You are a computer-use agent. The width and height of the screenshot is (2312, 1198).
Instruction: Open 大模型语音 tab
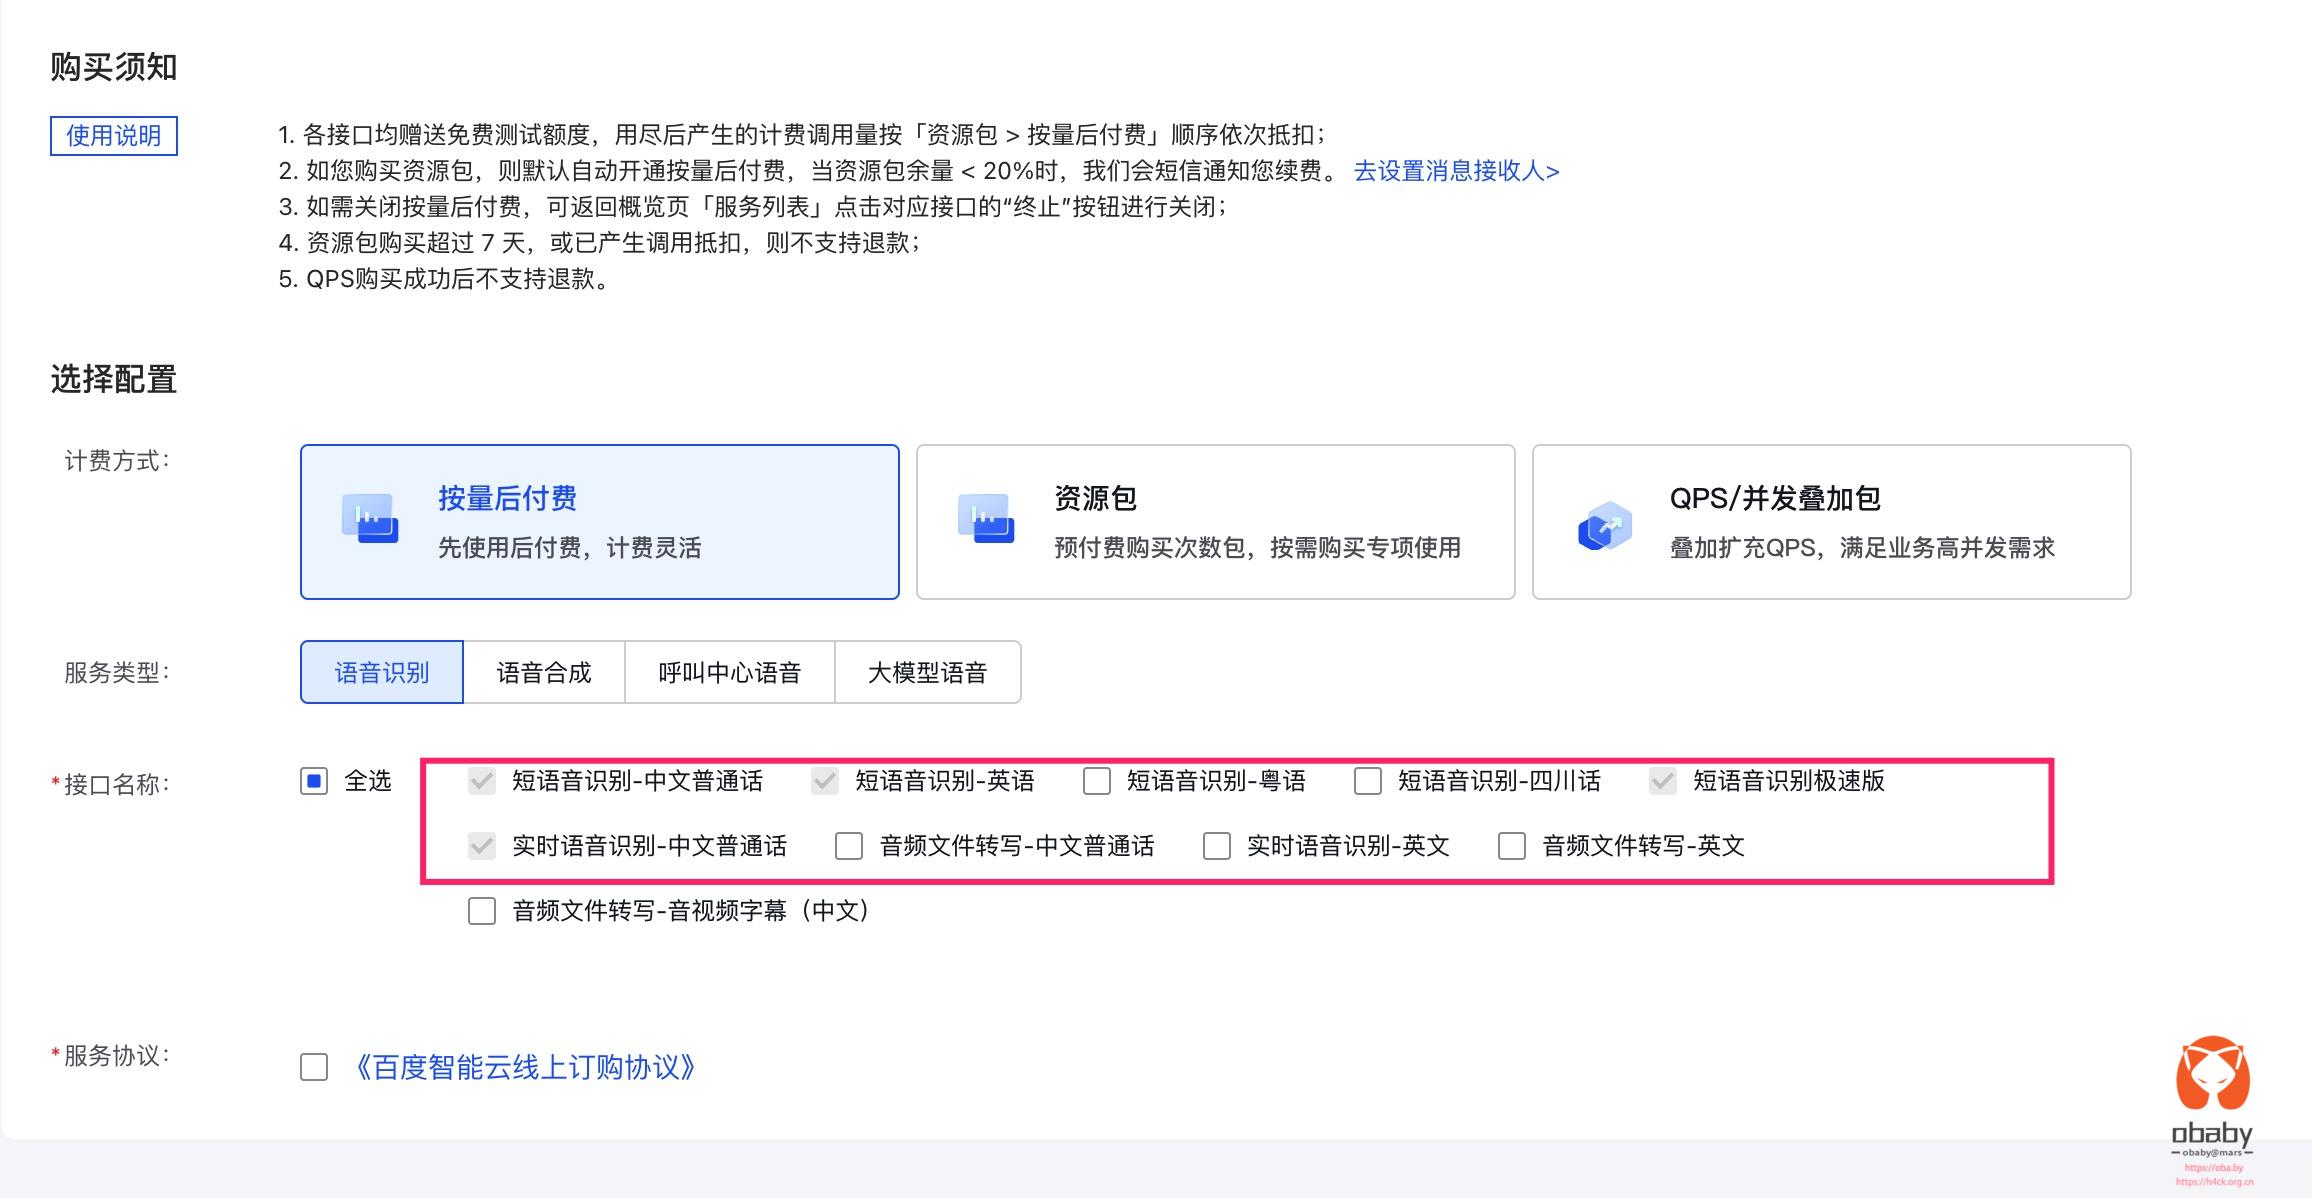tap(927, 672)
